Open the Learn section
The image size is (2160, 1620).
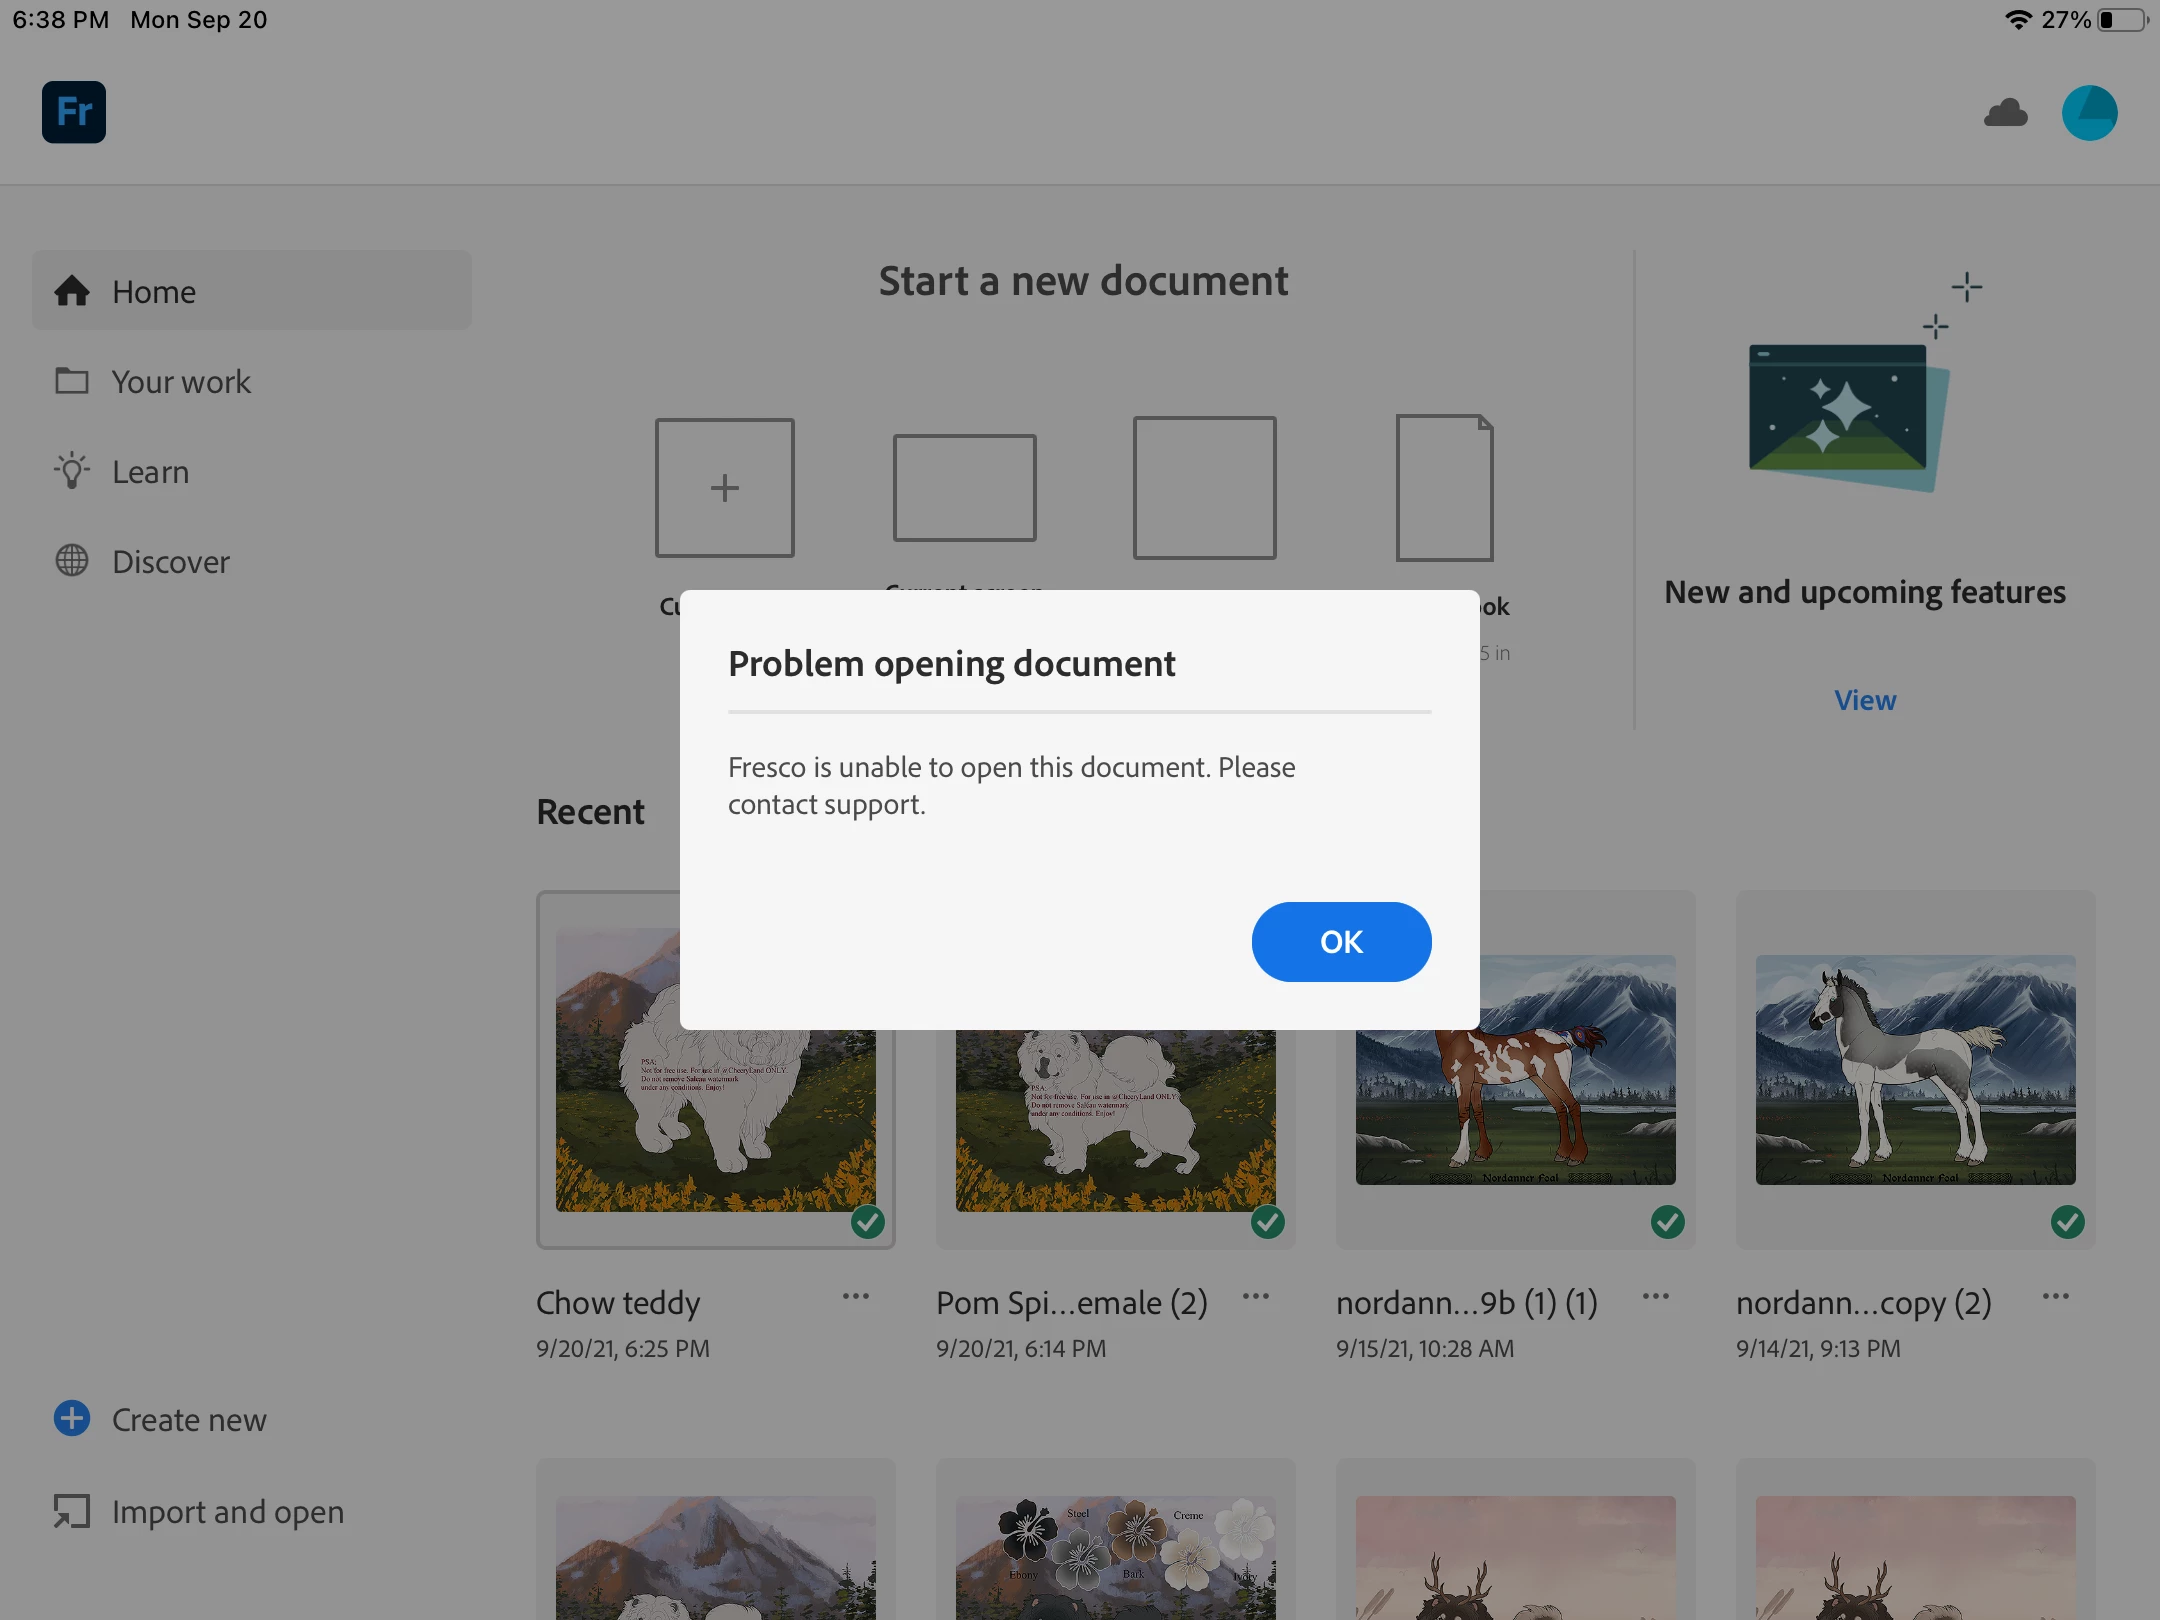[150, 471]
